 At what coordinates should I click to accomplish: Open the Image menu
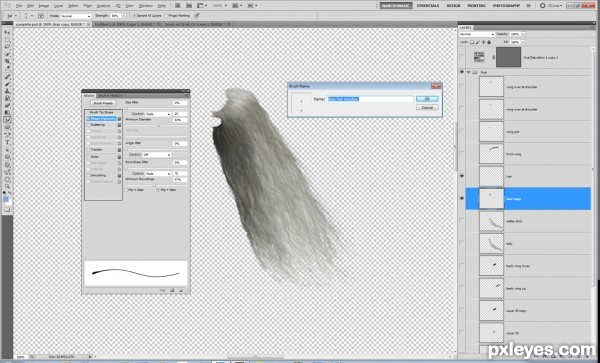(x=43, y=6)
